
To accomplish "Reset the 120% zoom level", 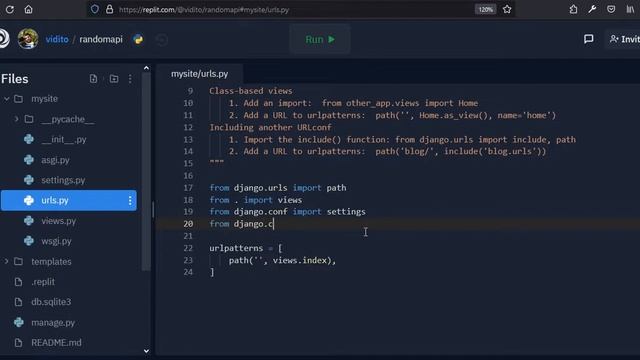I will point(485,9).
